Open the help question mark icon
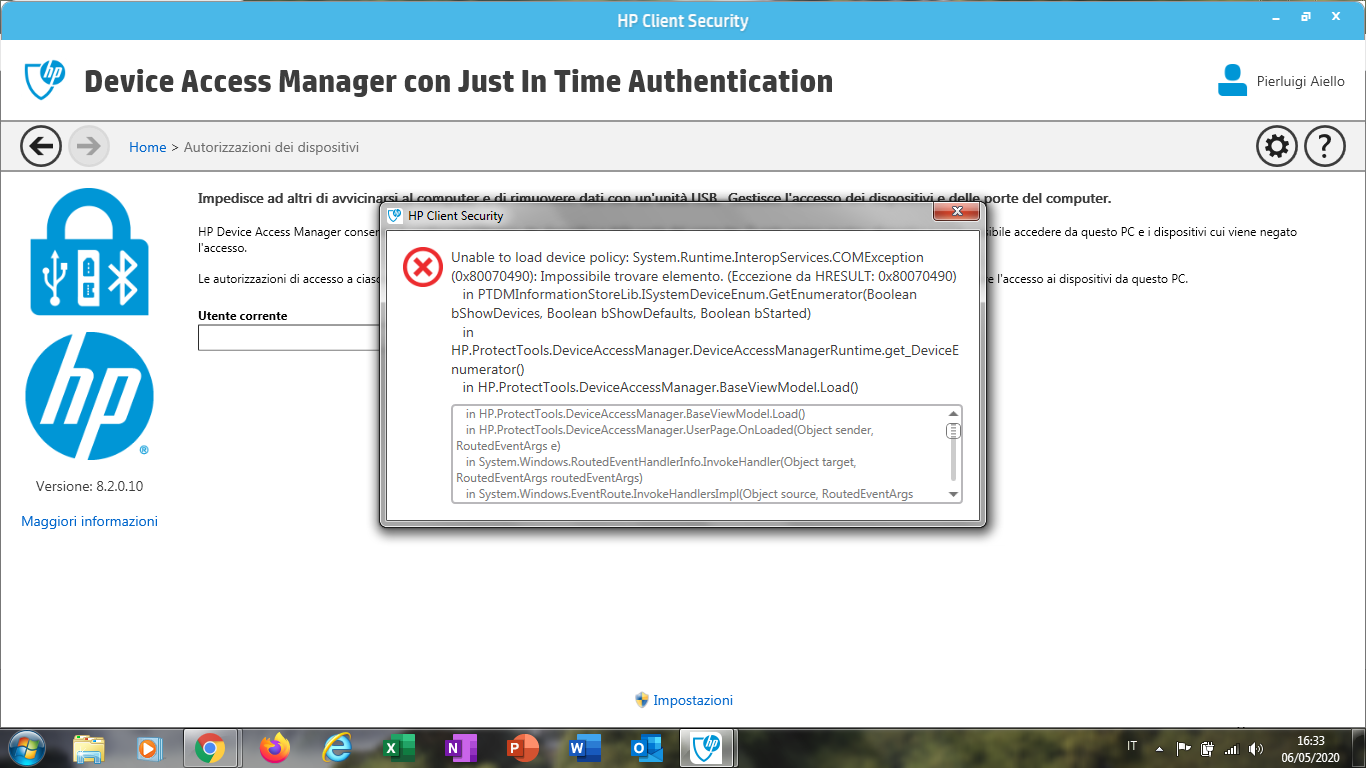Viewport: 1366px width, 768px height. tap(1324, 146)
